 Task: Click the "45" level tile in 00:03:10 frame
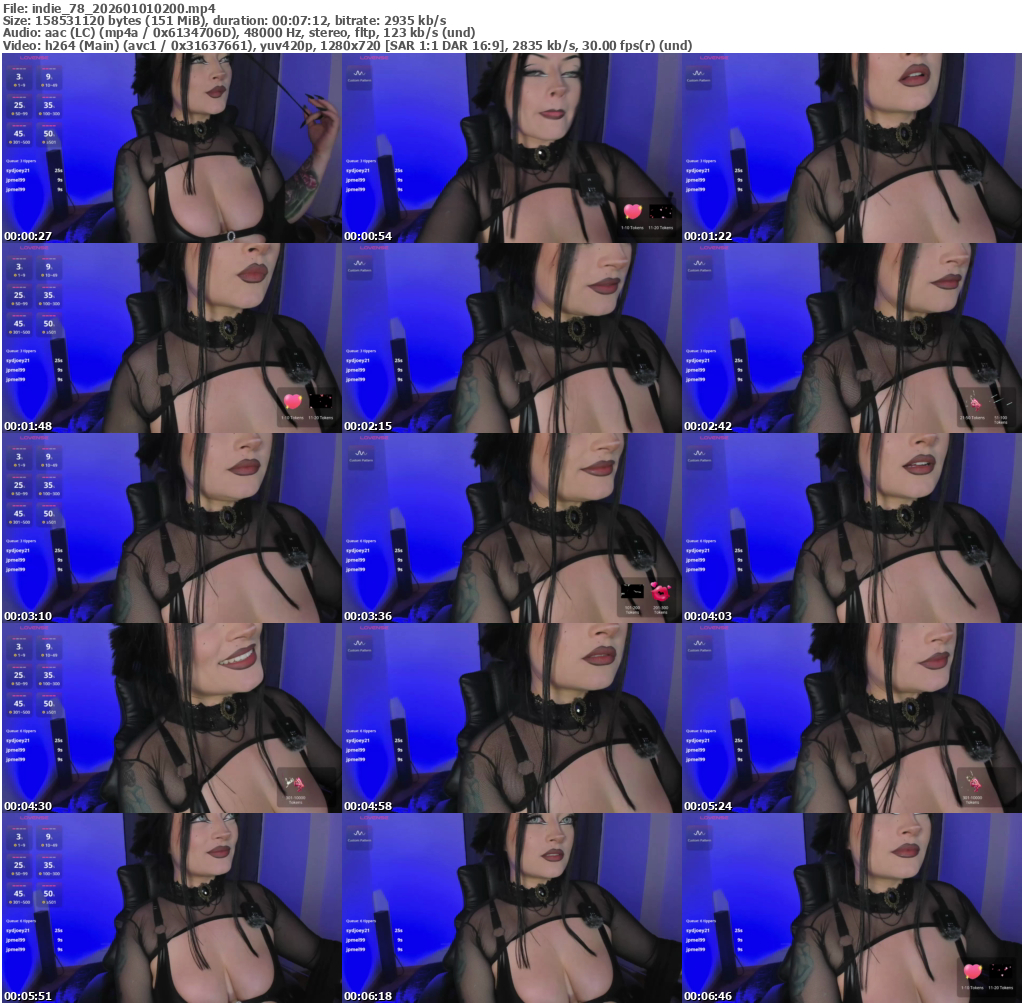pos(20,515)
